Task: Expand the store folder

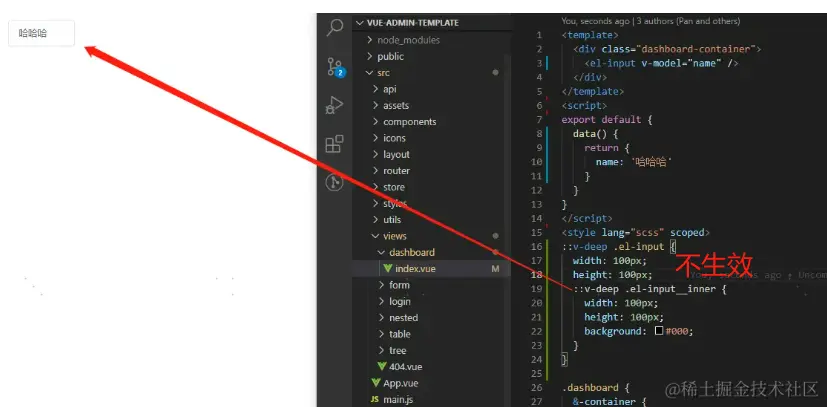Action: pos(376,187)
